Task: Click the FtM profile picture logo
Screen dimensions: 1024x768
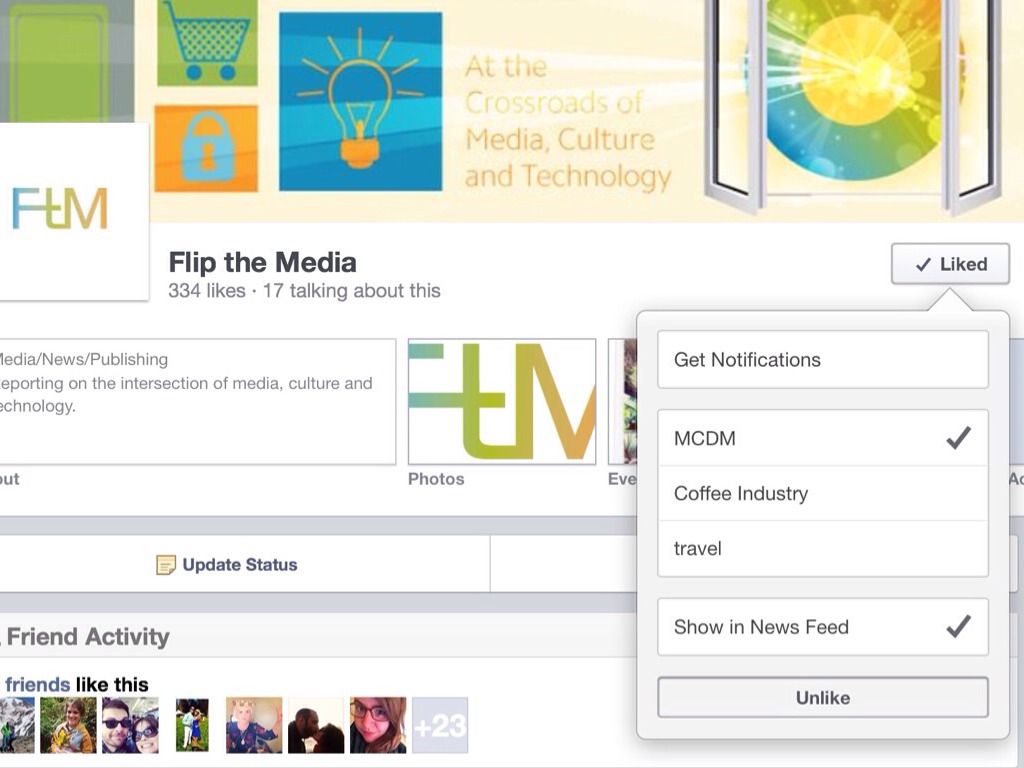Action: pyautogui.click(x=60, y=210)
